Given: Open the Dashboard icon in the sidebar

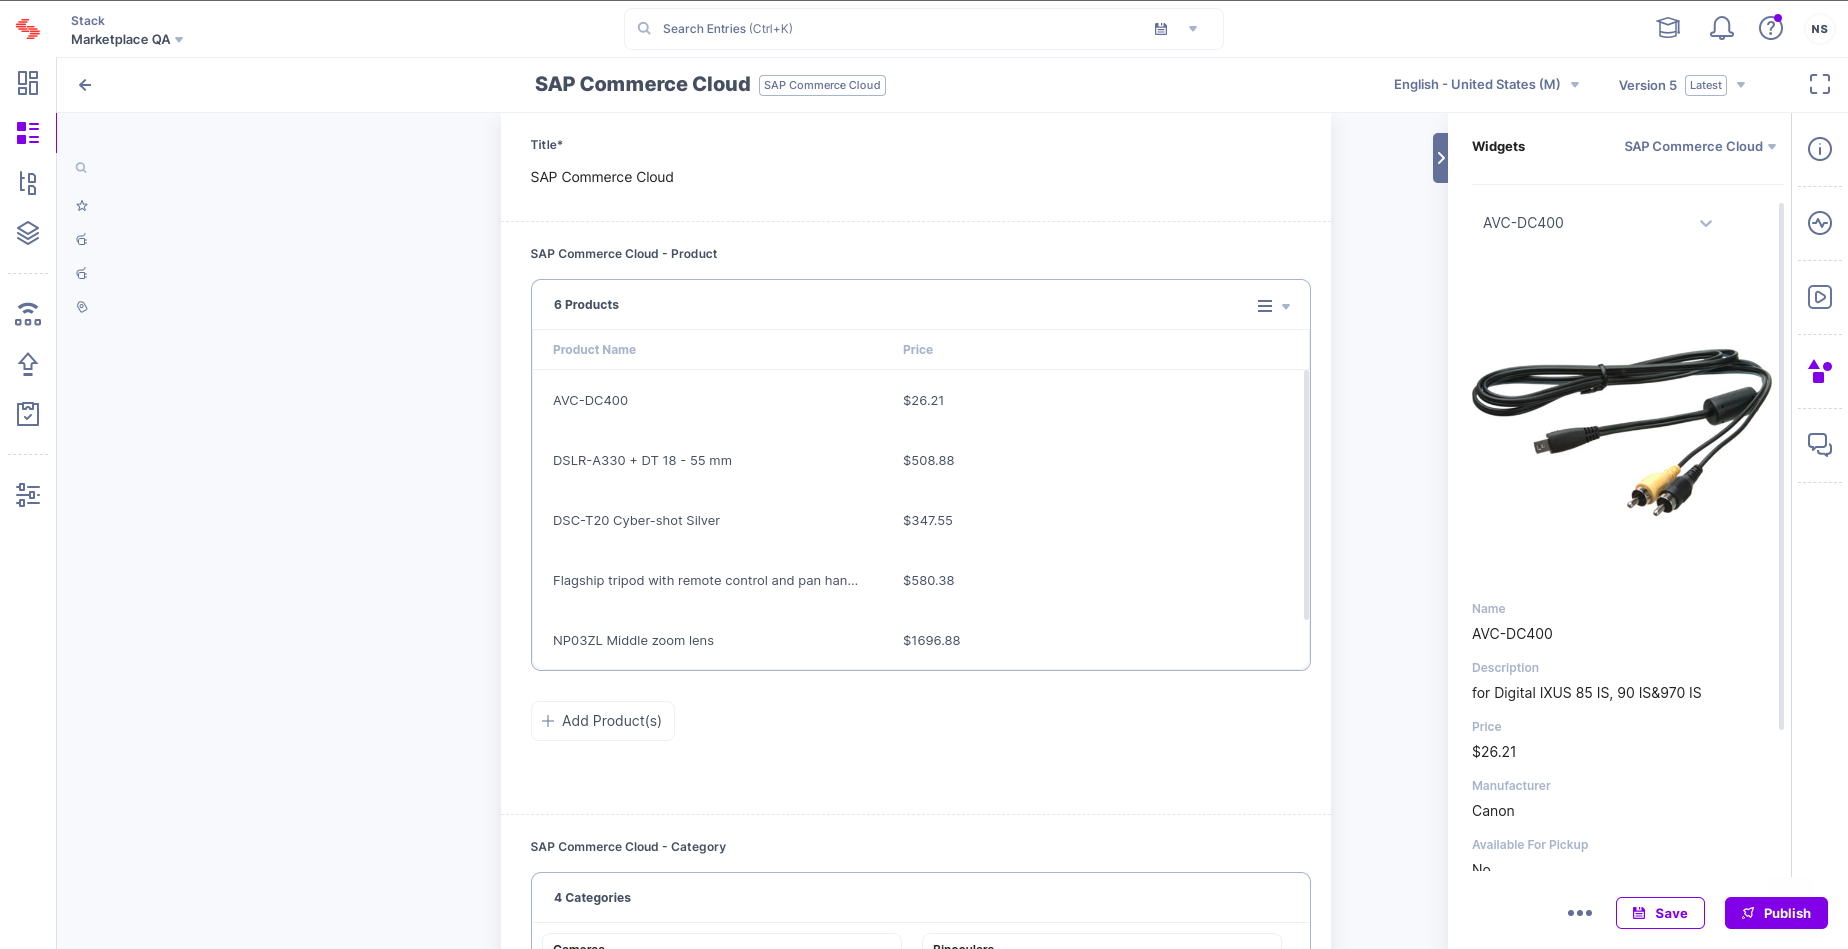Looking at the screenshot, I should (x=28, y=83).
